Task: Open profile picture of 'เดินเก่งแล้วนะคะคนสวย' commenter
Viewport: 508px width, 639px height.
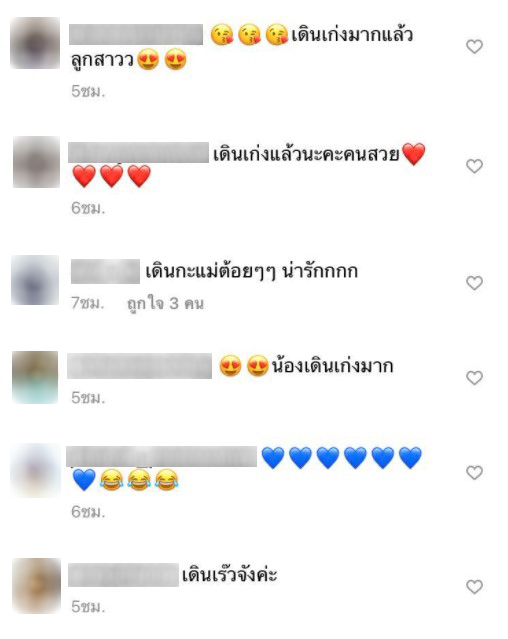Action: (x=36, y=162)
